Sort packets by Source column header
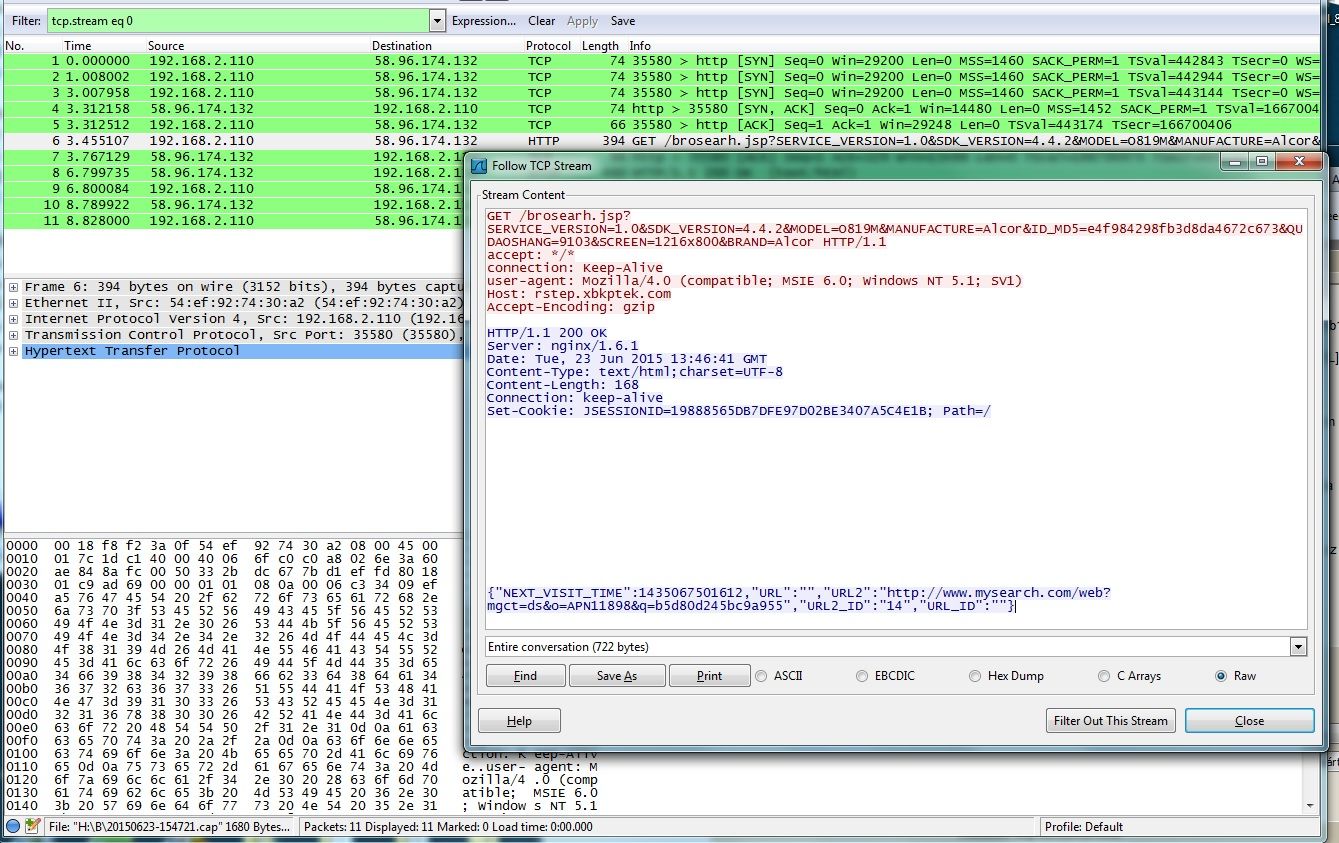The height and width of the screenshot is (843, 1339). (166, 46)
